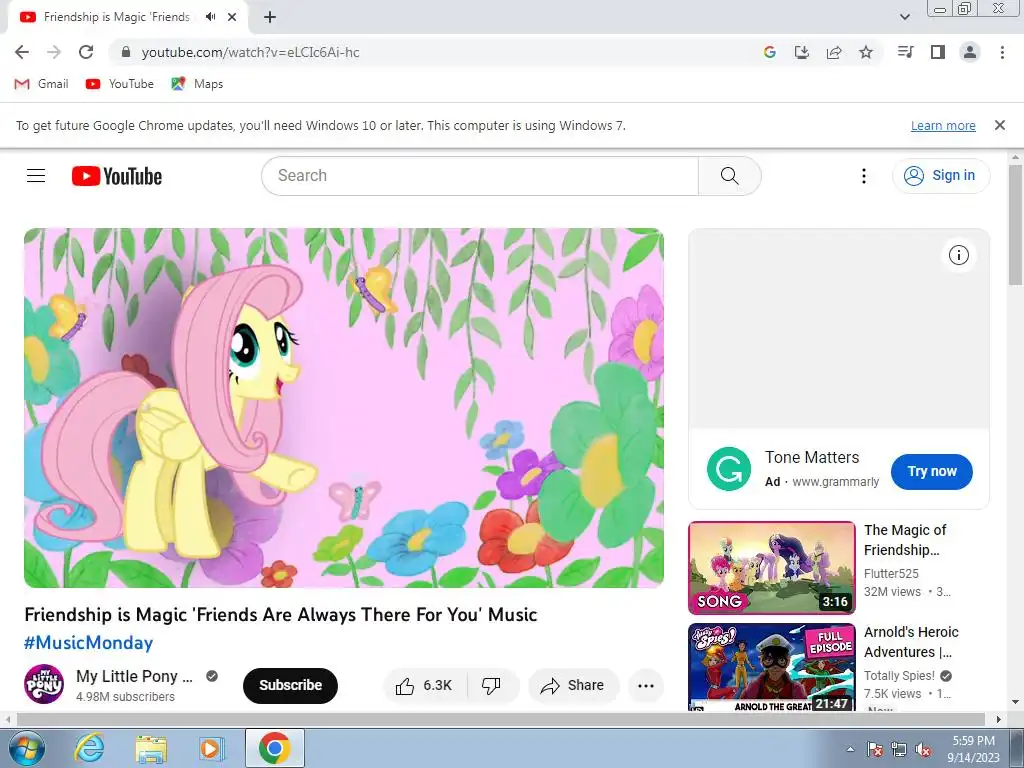Viewport: 1024px width, 768px height.
Task: Open the Gmail bookmark
Action: point(42,84)
